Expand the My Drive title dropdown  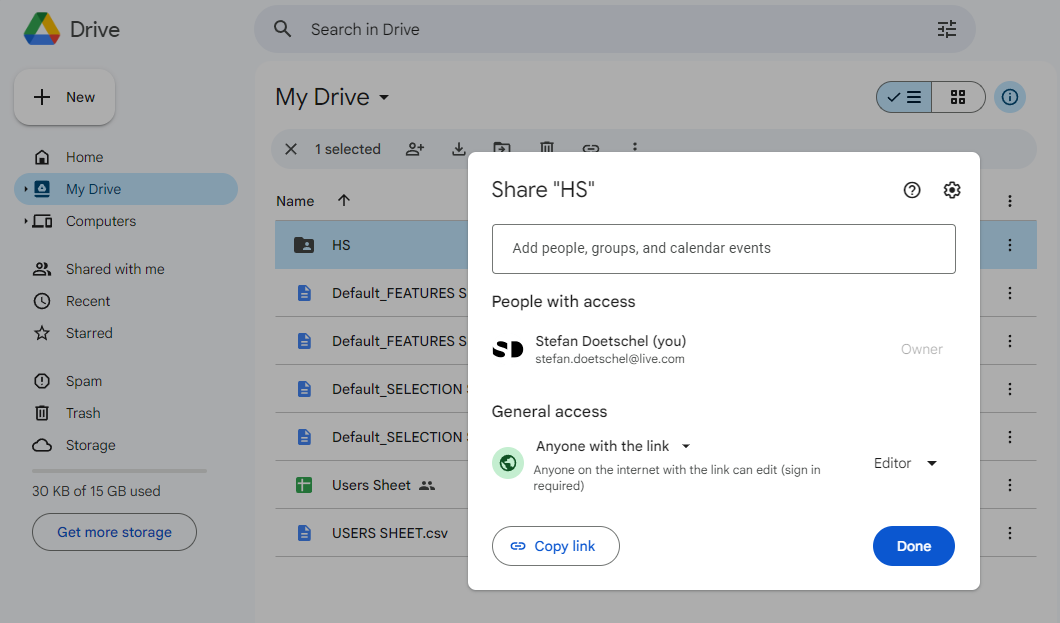click(384, 97)
